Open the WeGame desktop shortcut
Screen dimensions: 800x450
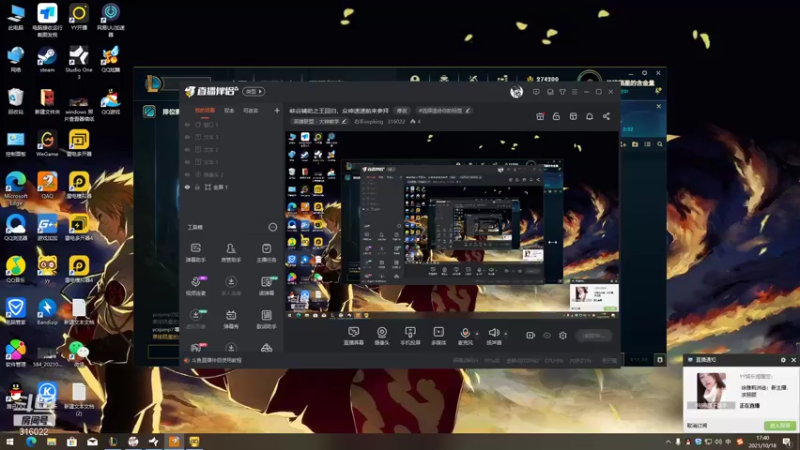(47, 143)
